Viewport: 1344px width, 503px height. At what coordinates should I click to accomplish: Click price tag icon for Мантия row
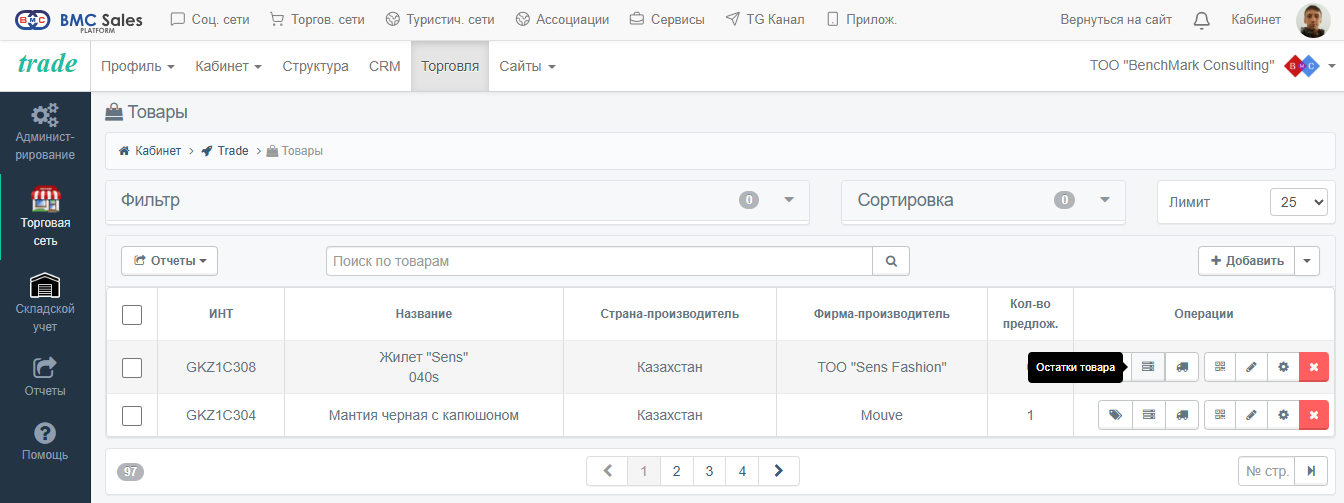click(1115, 415)
